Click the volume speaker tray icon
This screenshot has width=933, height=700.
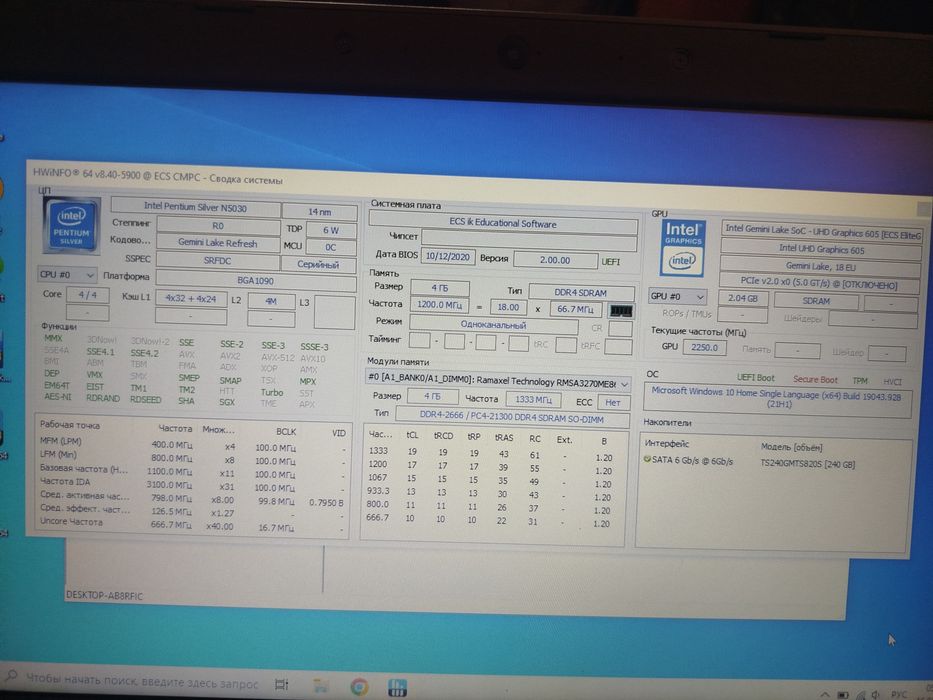[875, 695]
